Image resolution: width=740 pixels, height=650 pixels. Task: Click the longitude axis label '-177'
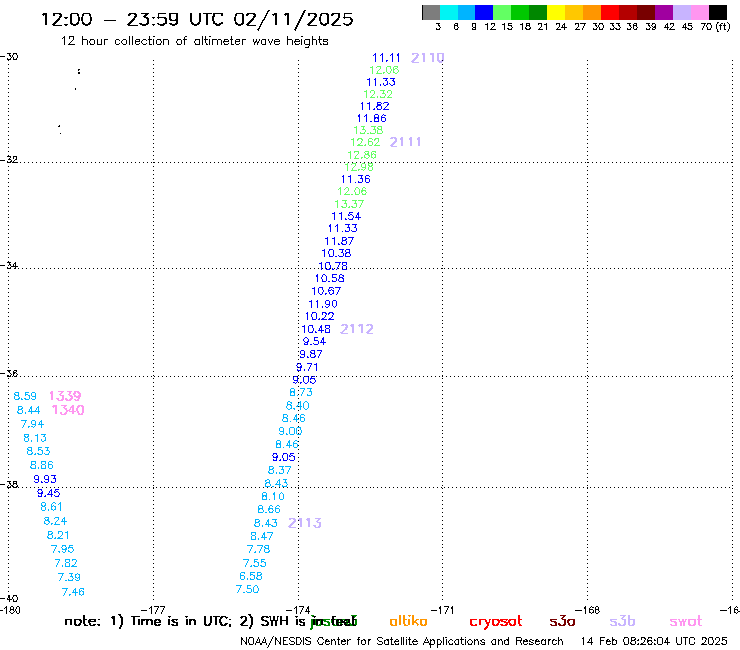point(153,610)
